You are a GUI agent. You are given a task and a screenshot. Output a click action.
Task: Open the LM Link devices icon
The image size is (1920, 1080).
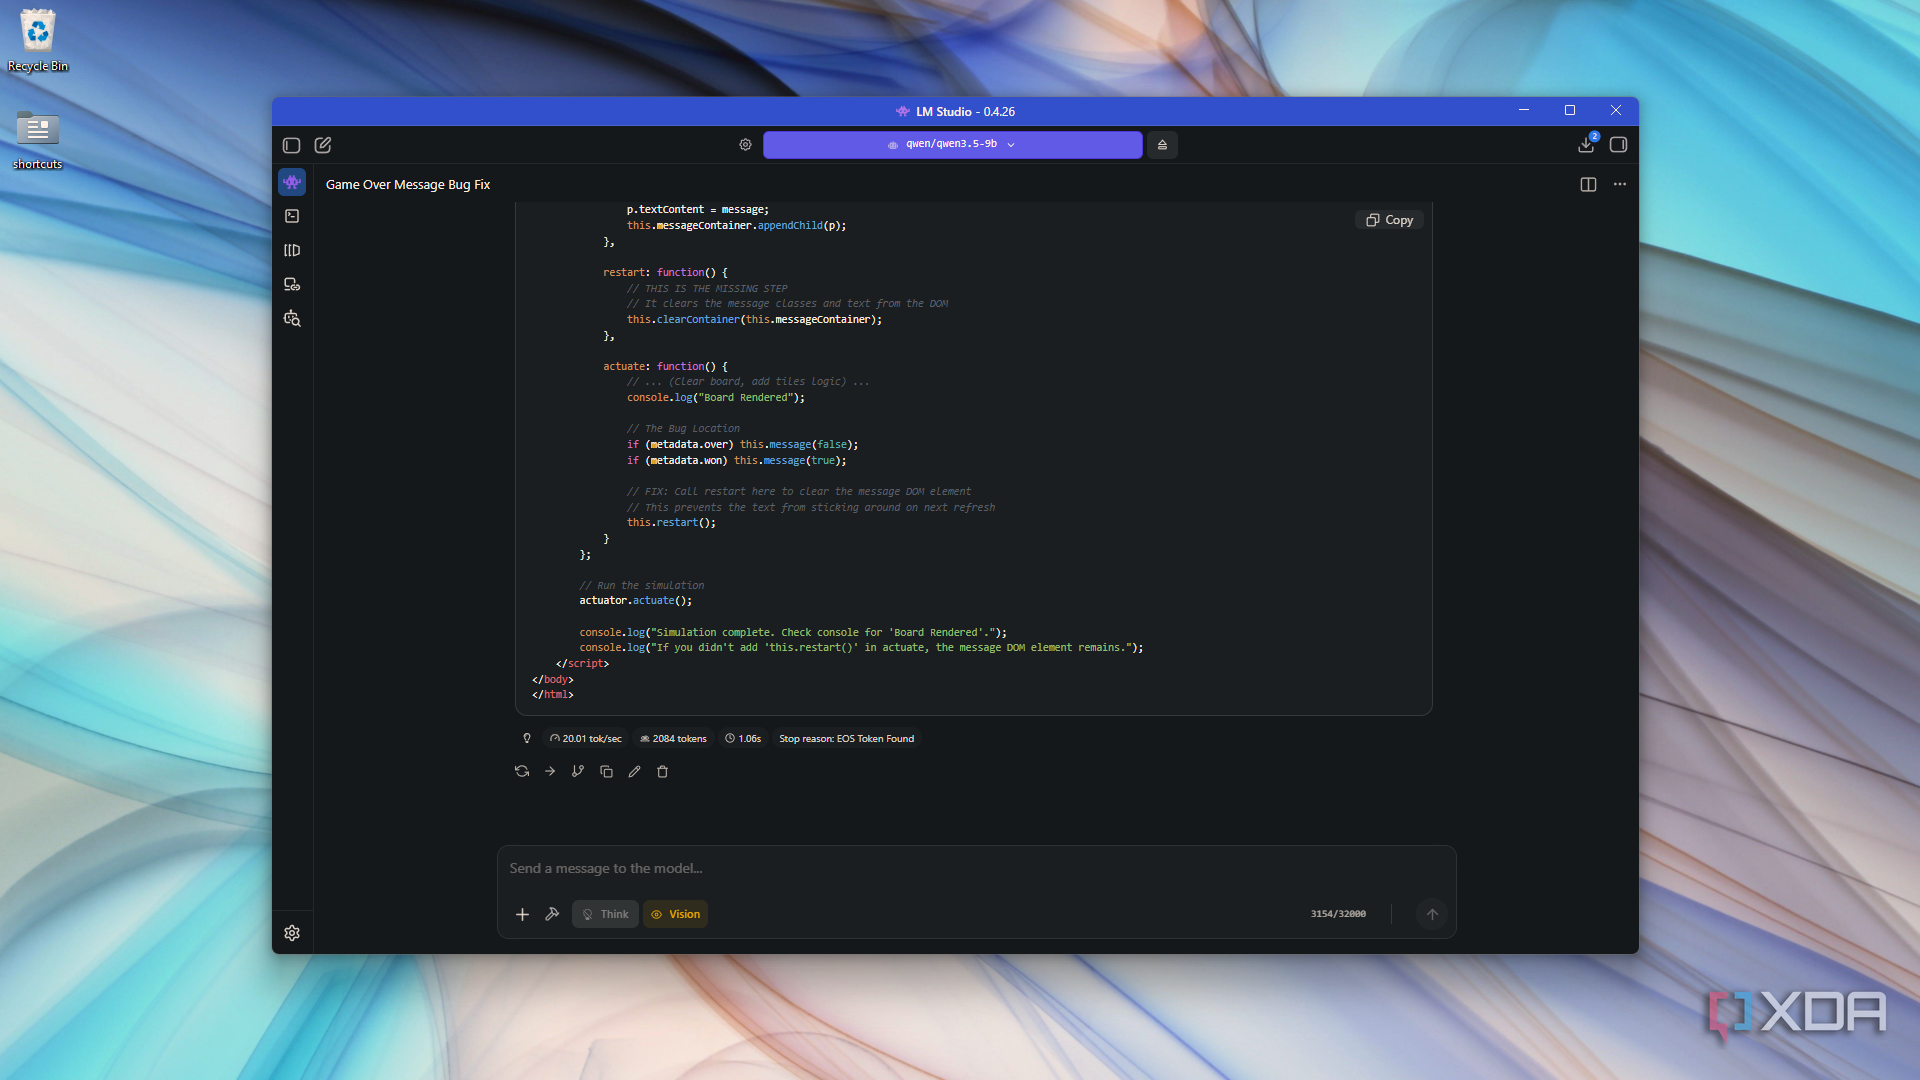point(292,284)
